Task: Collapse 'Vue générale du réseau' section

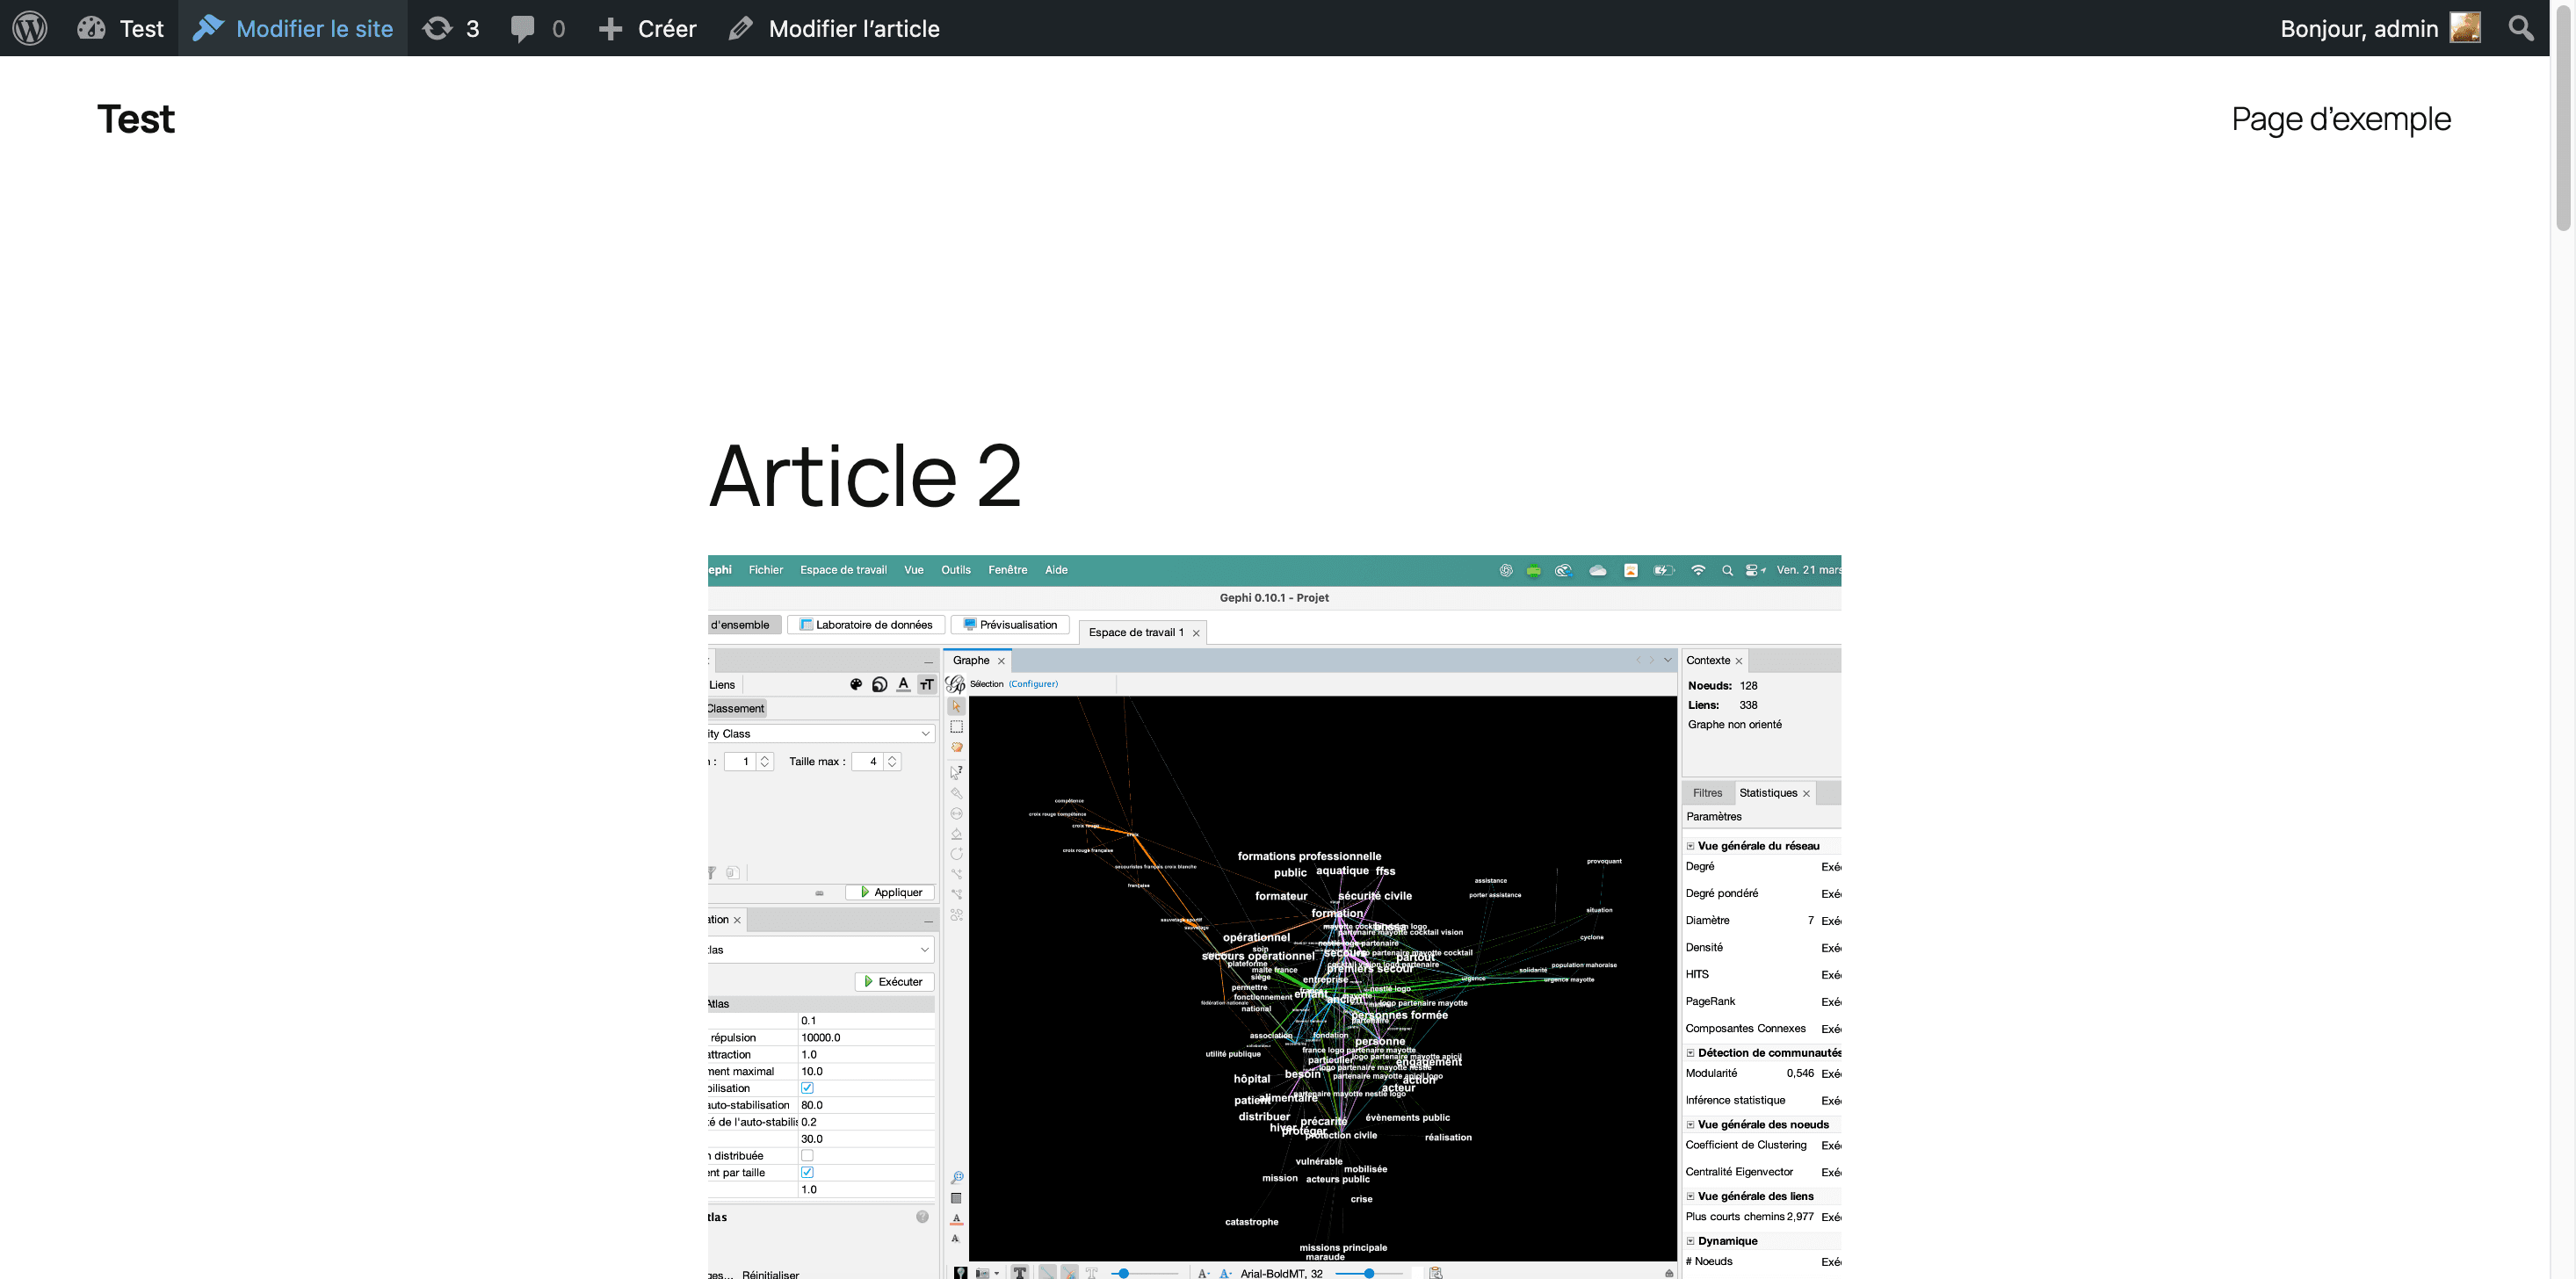Action: [1691, 846]
